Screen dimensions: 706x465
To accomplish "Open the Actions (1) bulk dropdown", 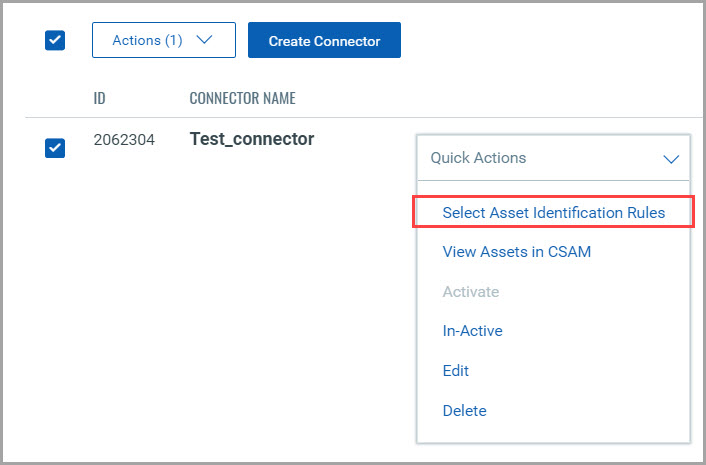I will tap(163, 41).
